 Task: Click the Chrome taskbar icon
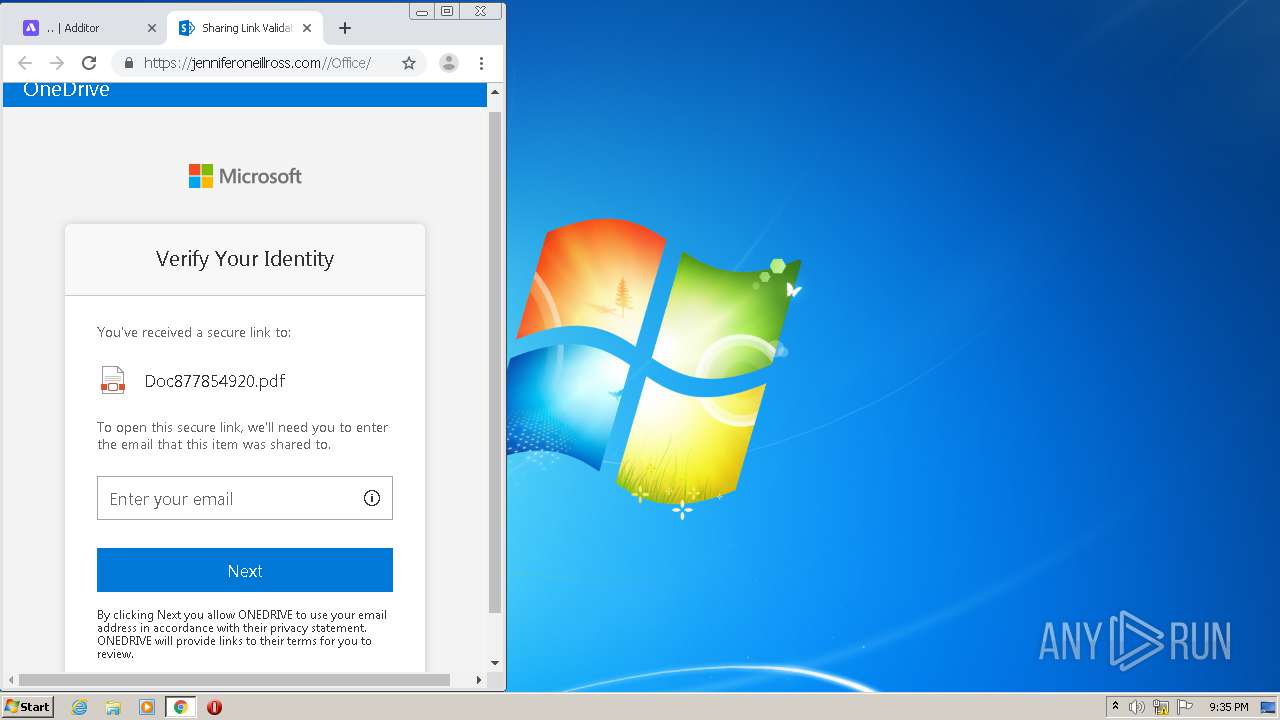pos(181,707)
